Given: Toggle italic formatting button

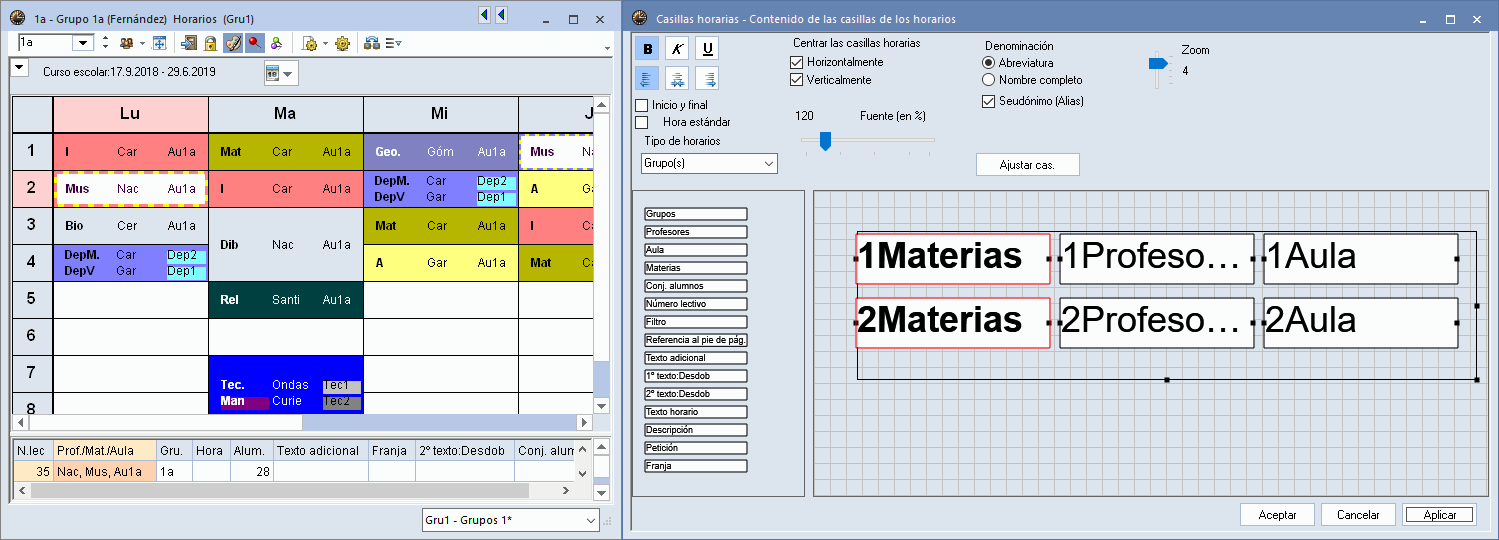Looking at the screenshot, I should (x=677, y=49).
